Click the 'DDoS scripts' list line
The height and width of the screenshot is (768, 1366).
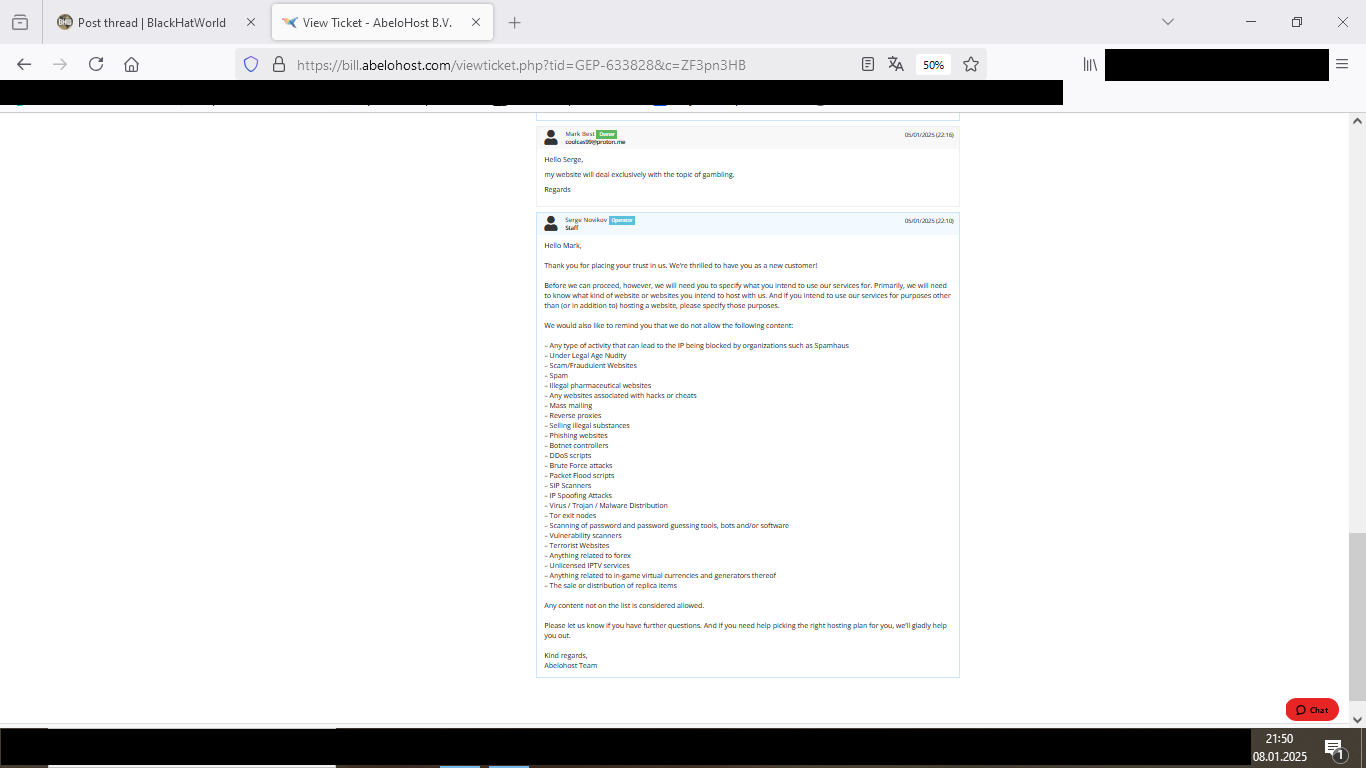coord(568,456)
